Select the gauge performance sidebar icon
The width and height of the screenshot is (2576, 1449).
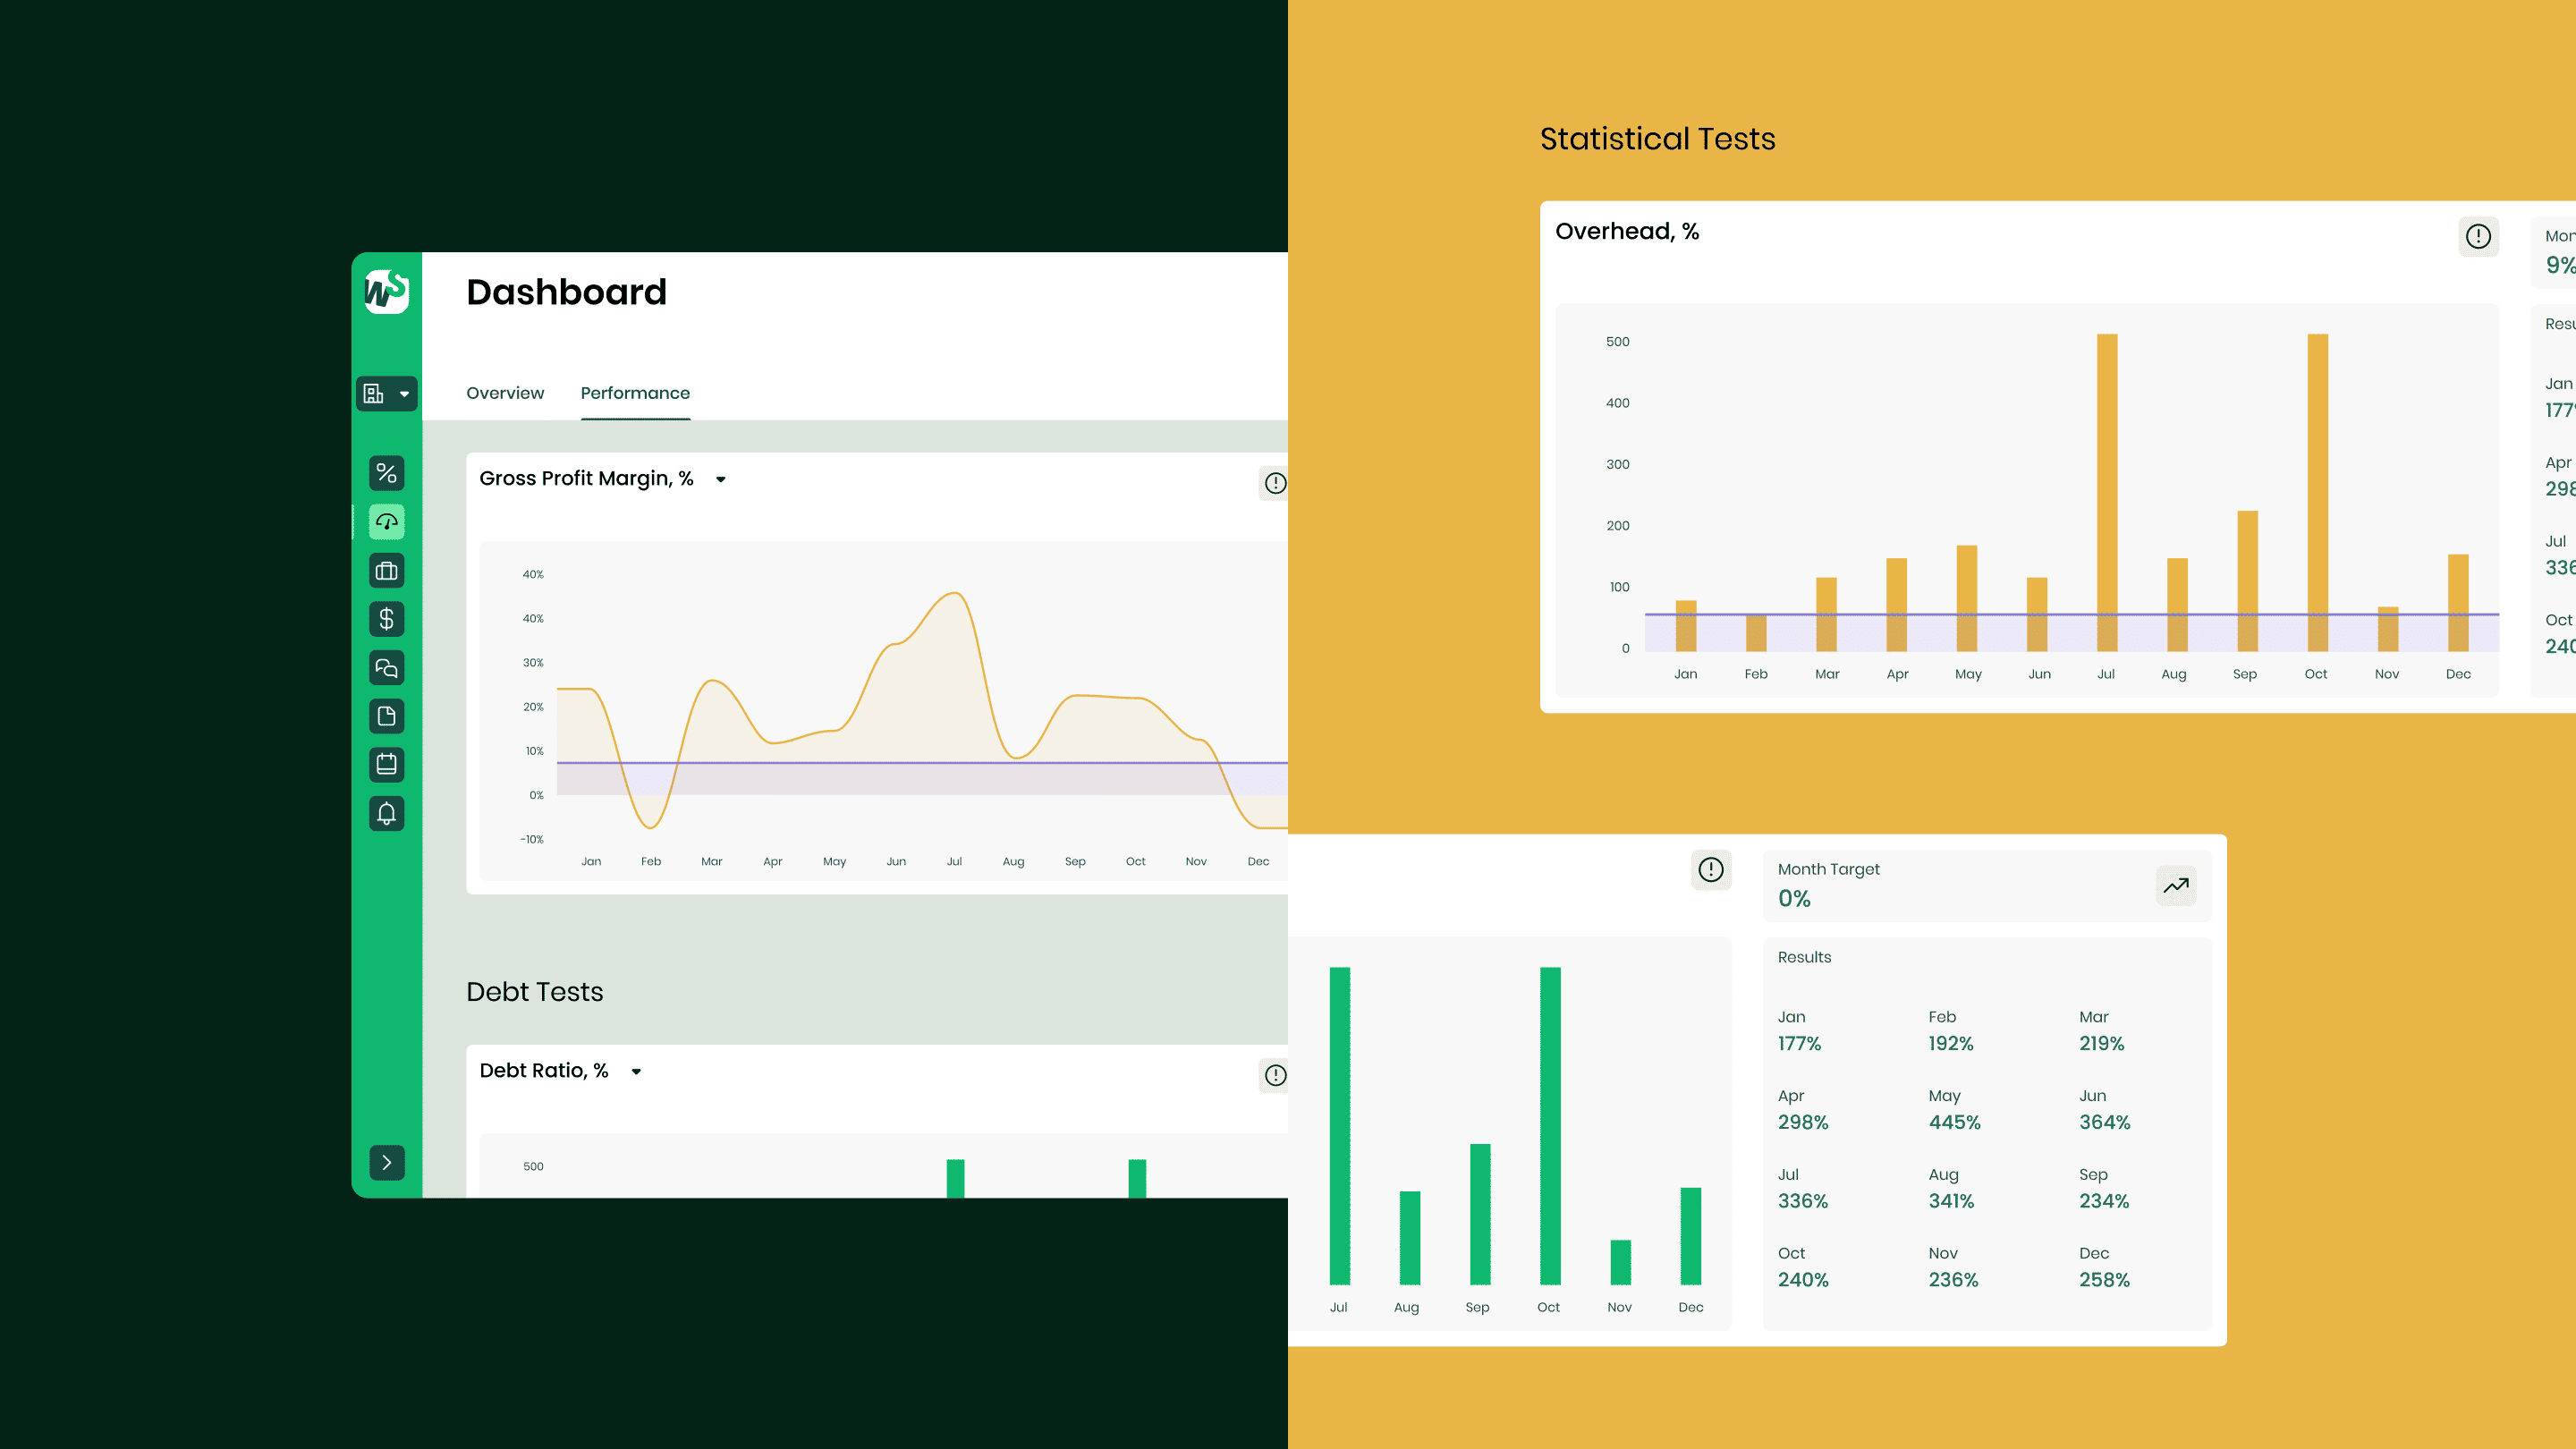(x=386, y=522)
